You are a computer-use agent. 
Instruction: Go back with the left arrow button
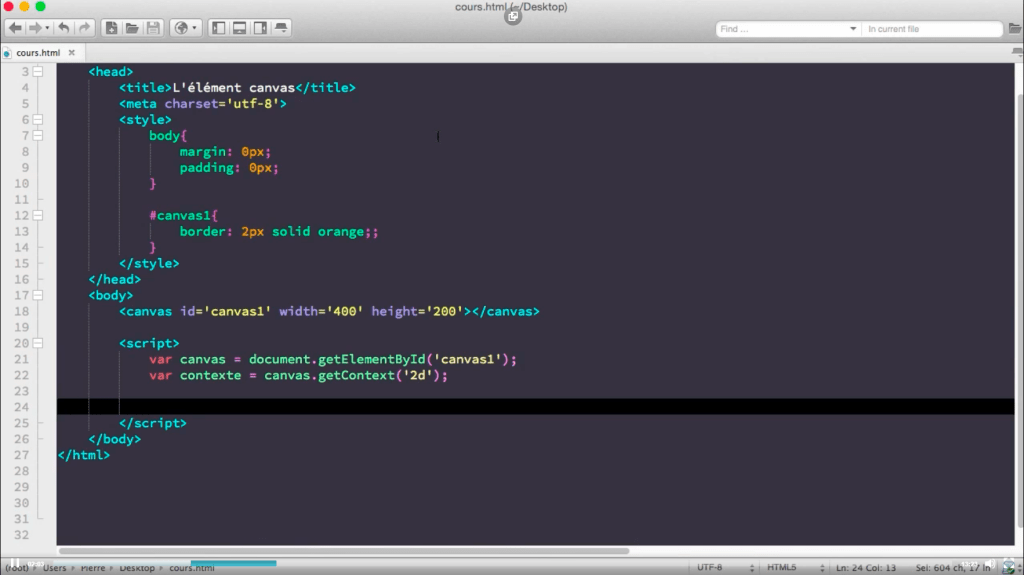pos(15,28)
